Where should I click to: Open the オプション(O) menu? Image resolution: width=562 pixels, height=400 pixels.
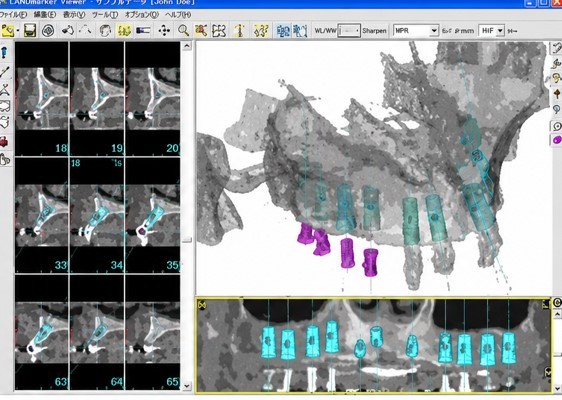tap(142, 15)
